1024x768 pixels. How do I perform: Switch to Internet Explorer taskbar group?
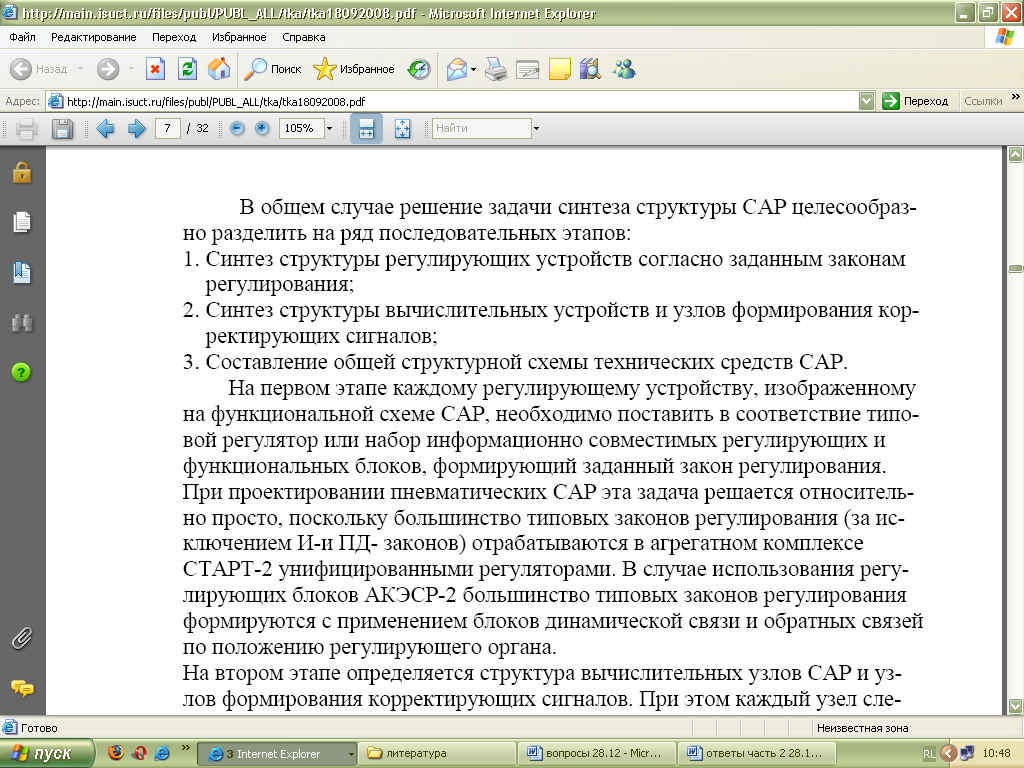277,754
